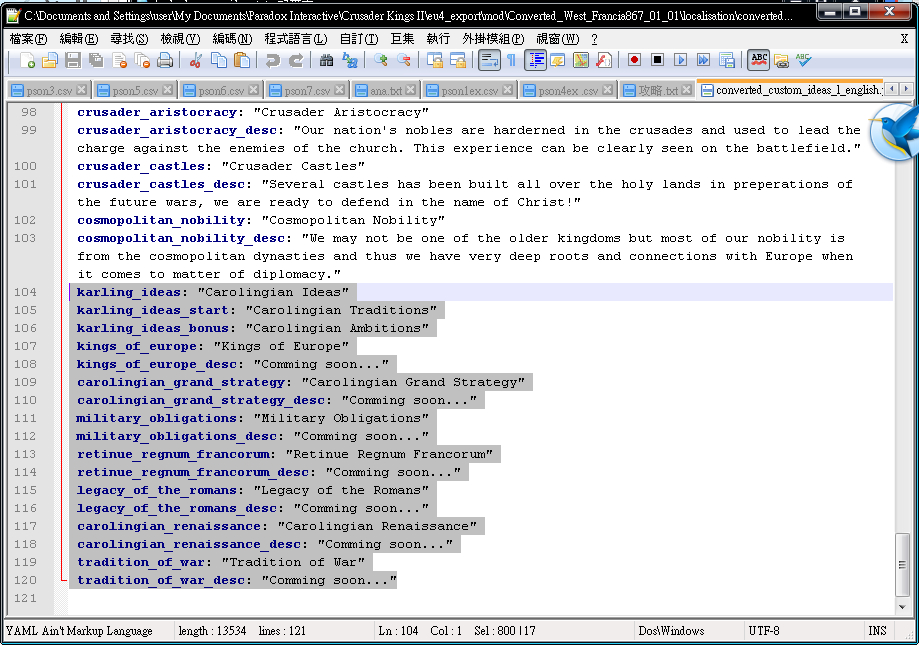The width and height of the screenshot is (919, 645).
Task: Zoom out the editor view
Action: point(404,60)
